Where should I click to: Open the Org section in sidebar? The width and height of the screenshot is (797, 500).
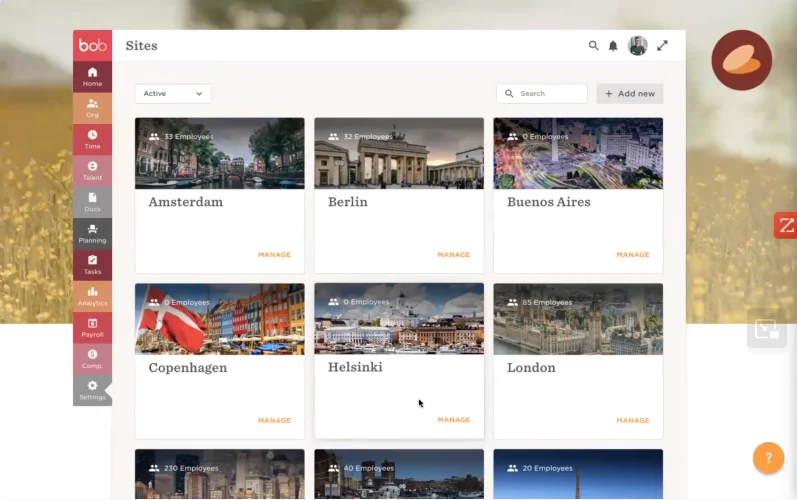click(93, 108)
